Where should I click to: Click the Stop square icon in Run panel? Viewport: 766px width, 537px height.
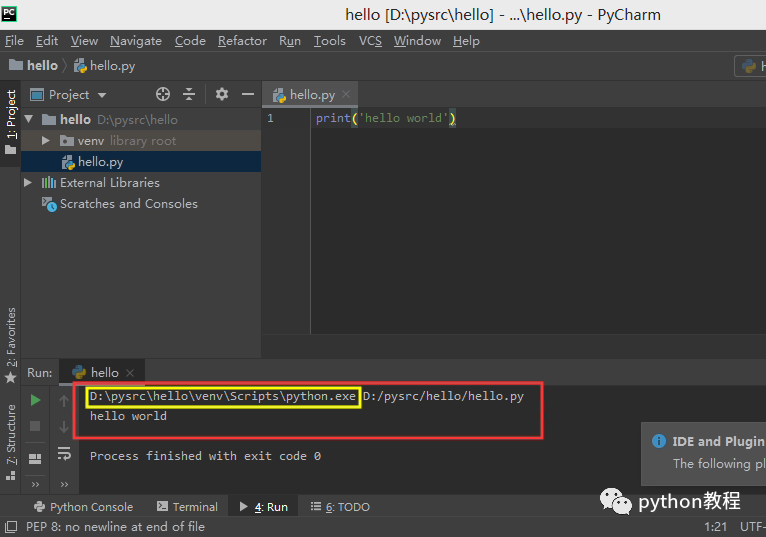(35, 426)
